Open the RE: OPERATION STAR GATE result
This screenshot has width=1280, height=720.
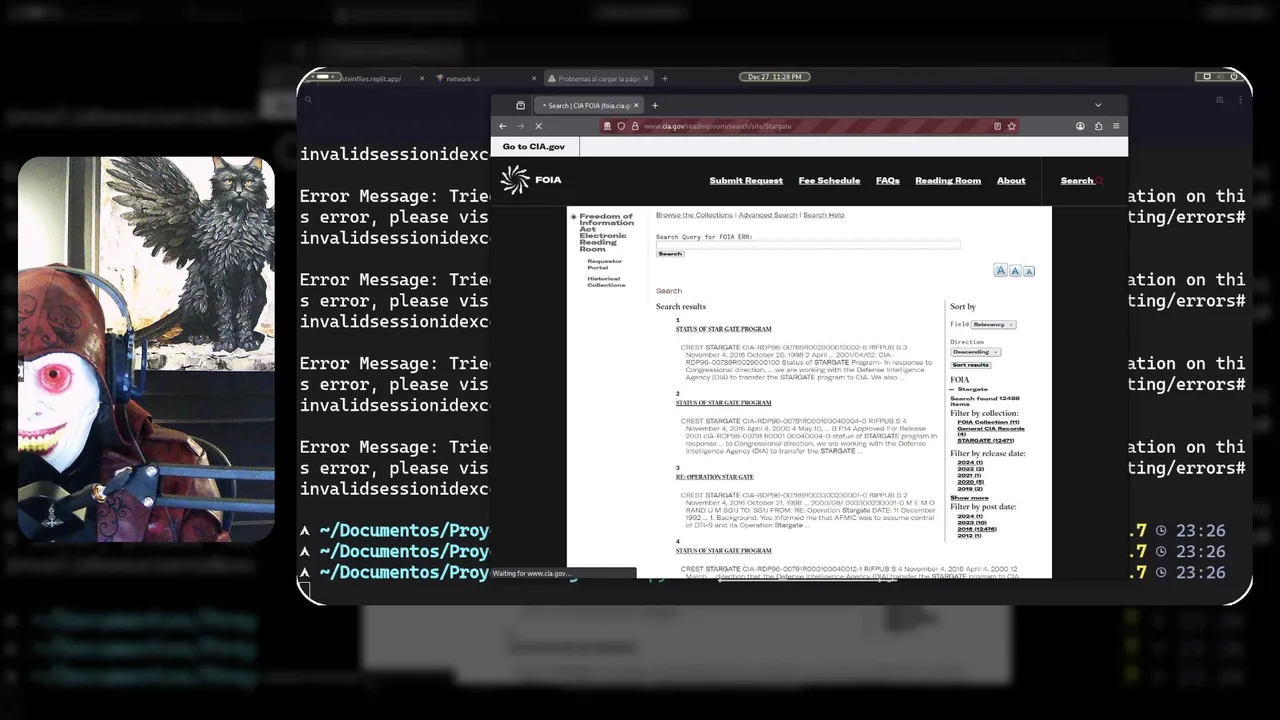pos(714,477)
